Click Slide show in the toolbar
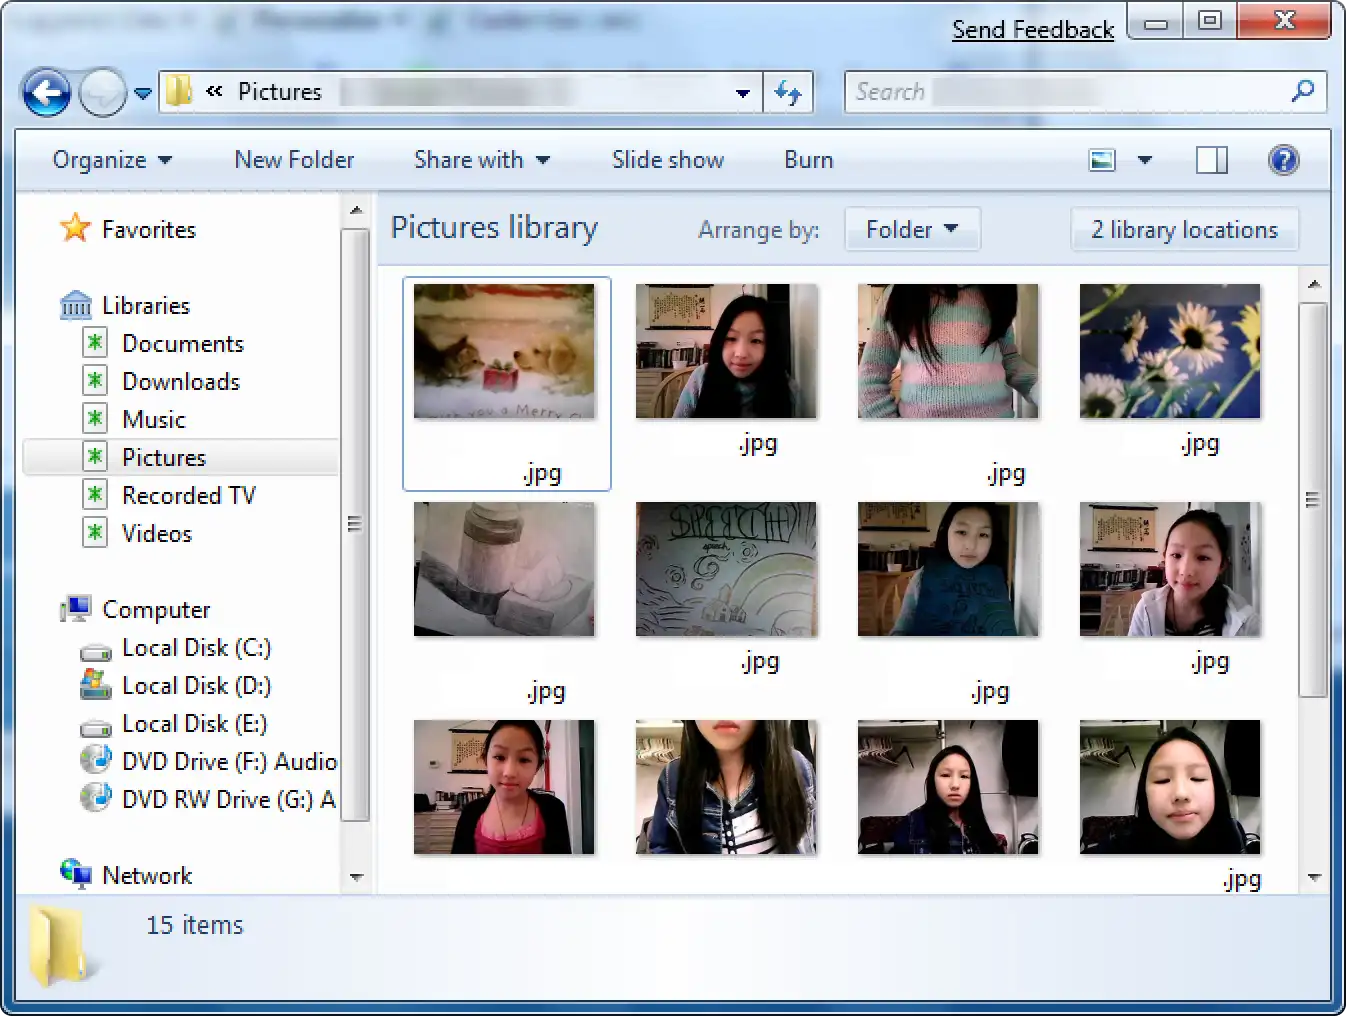Viewport: 1346px width, 1016px height. [667, 160]
